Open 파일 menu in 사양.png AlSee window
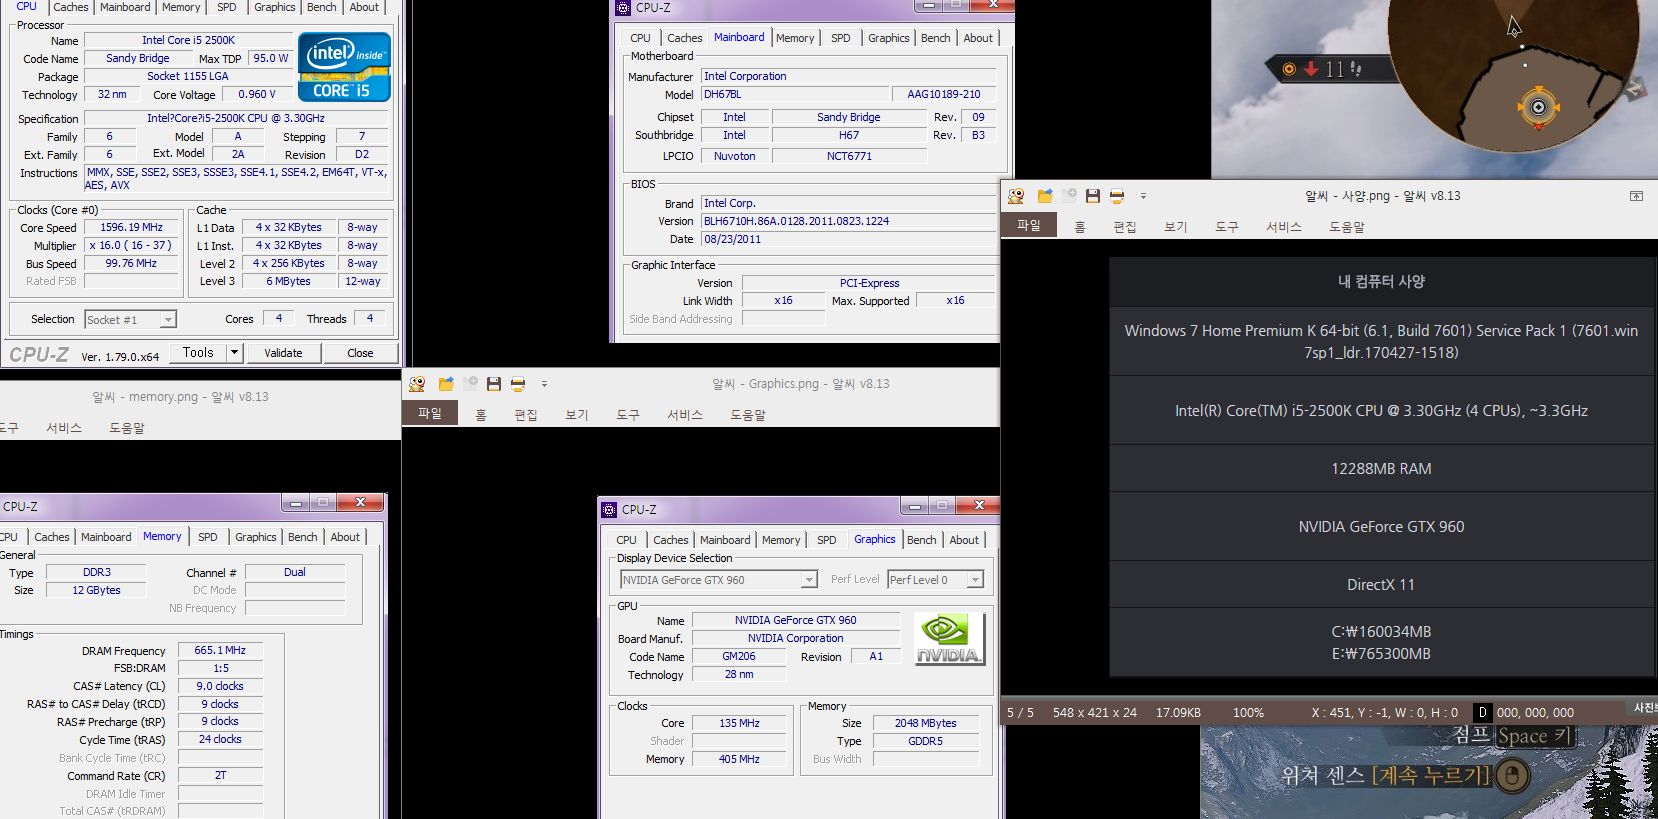Viewport: 1658px width, 819px height. click(x=1029, y=225)
